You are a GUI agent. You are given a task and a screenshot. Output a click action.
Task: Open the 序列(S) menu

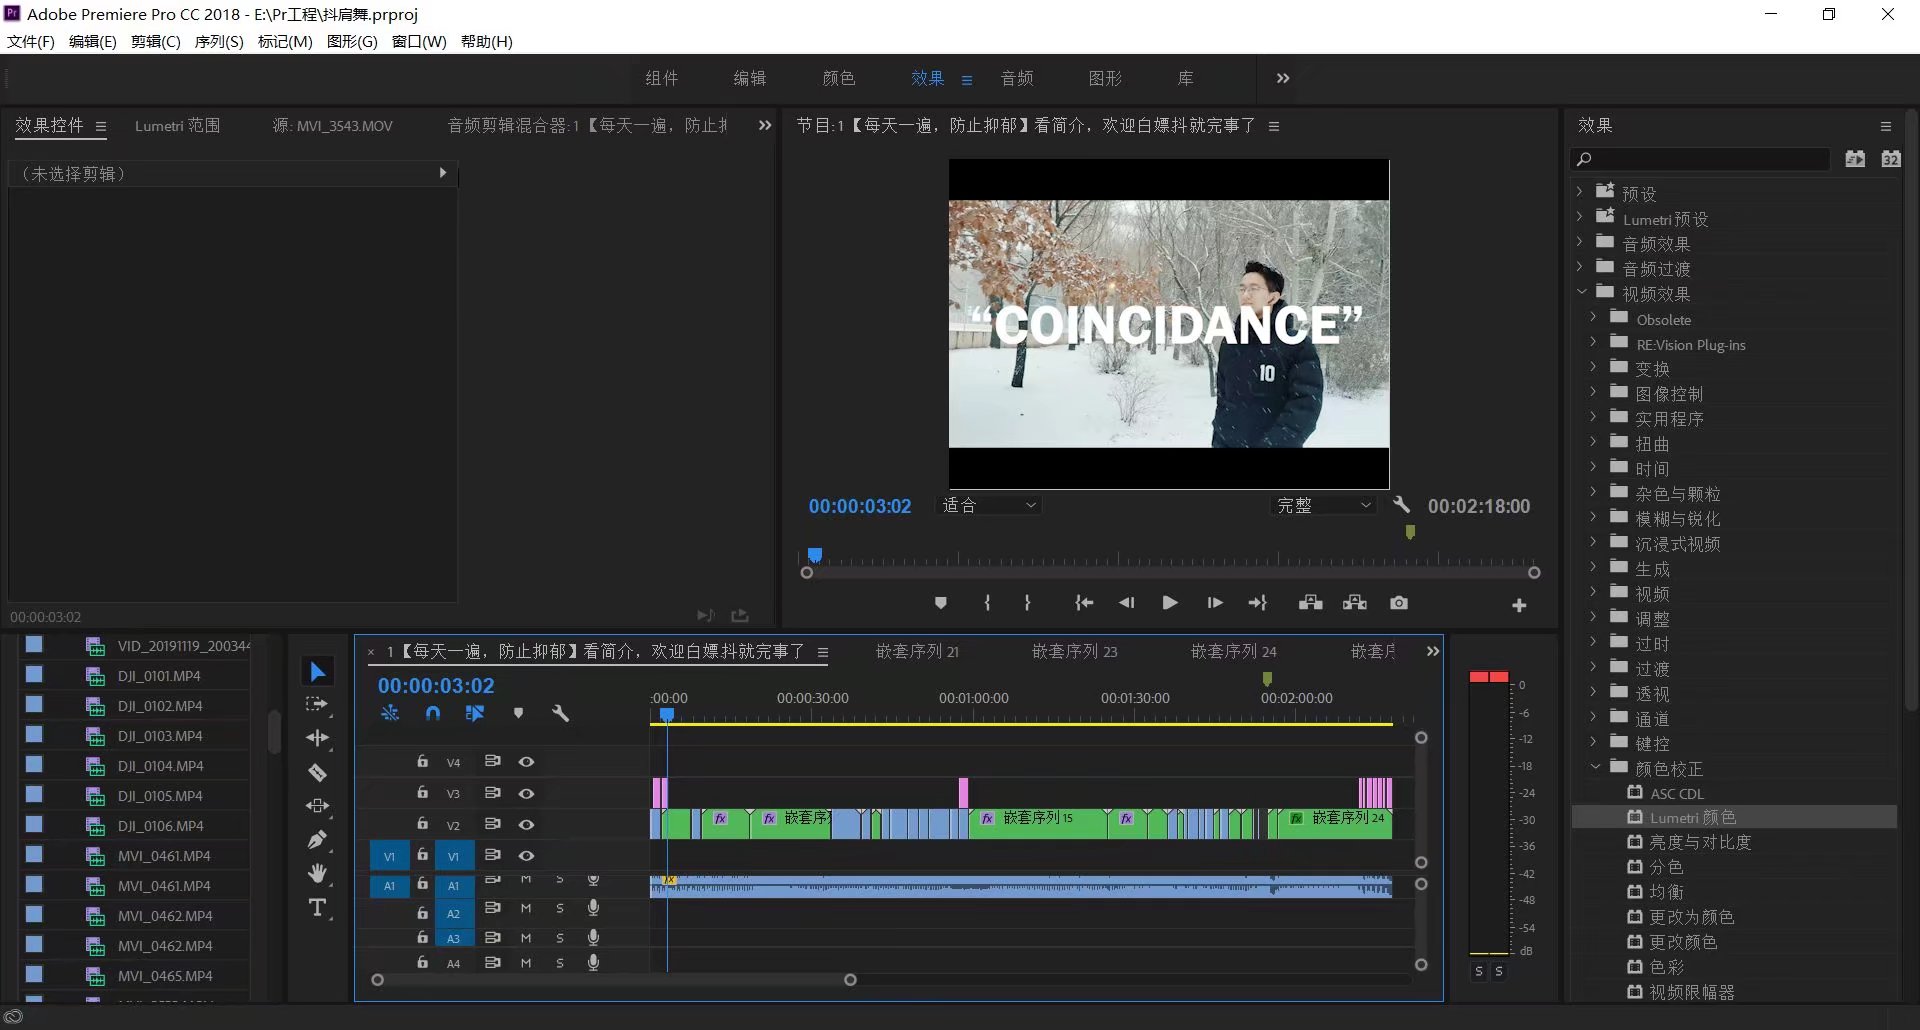tap(219, 41)
